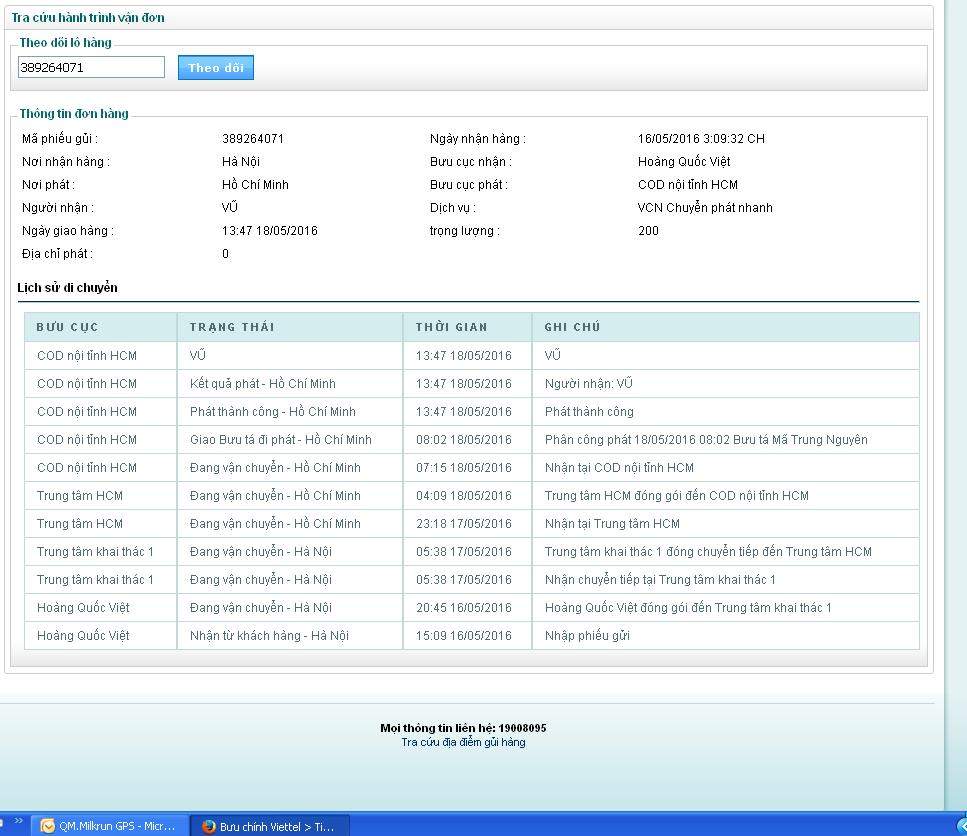
Task: Click Lịch sử di chuyển heading
Action: pyautogui.click(x=67, y=288)
